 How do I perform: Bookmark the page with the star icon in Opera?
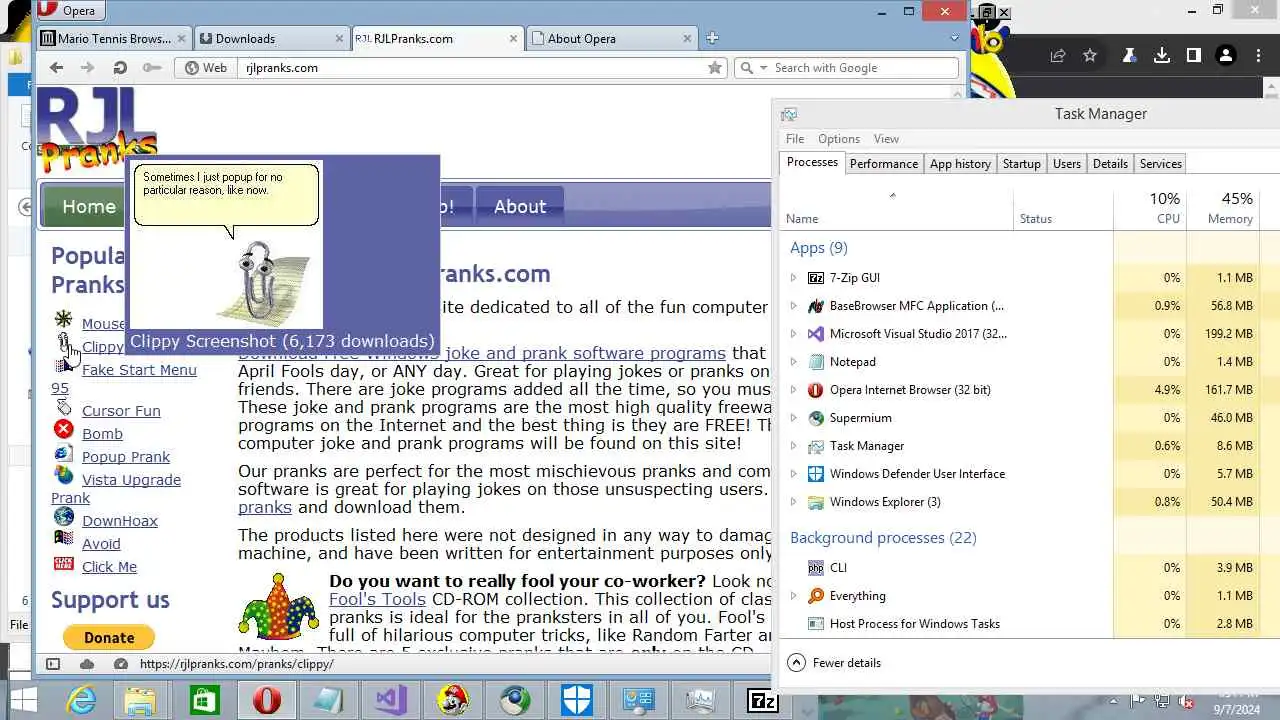[x=715, y=68]
